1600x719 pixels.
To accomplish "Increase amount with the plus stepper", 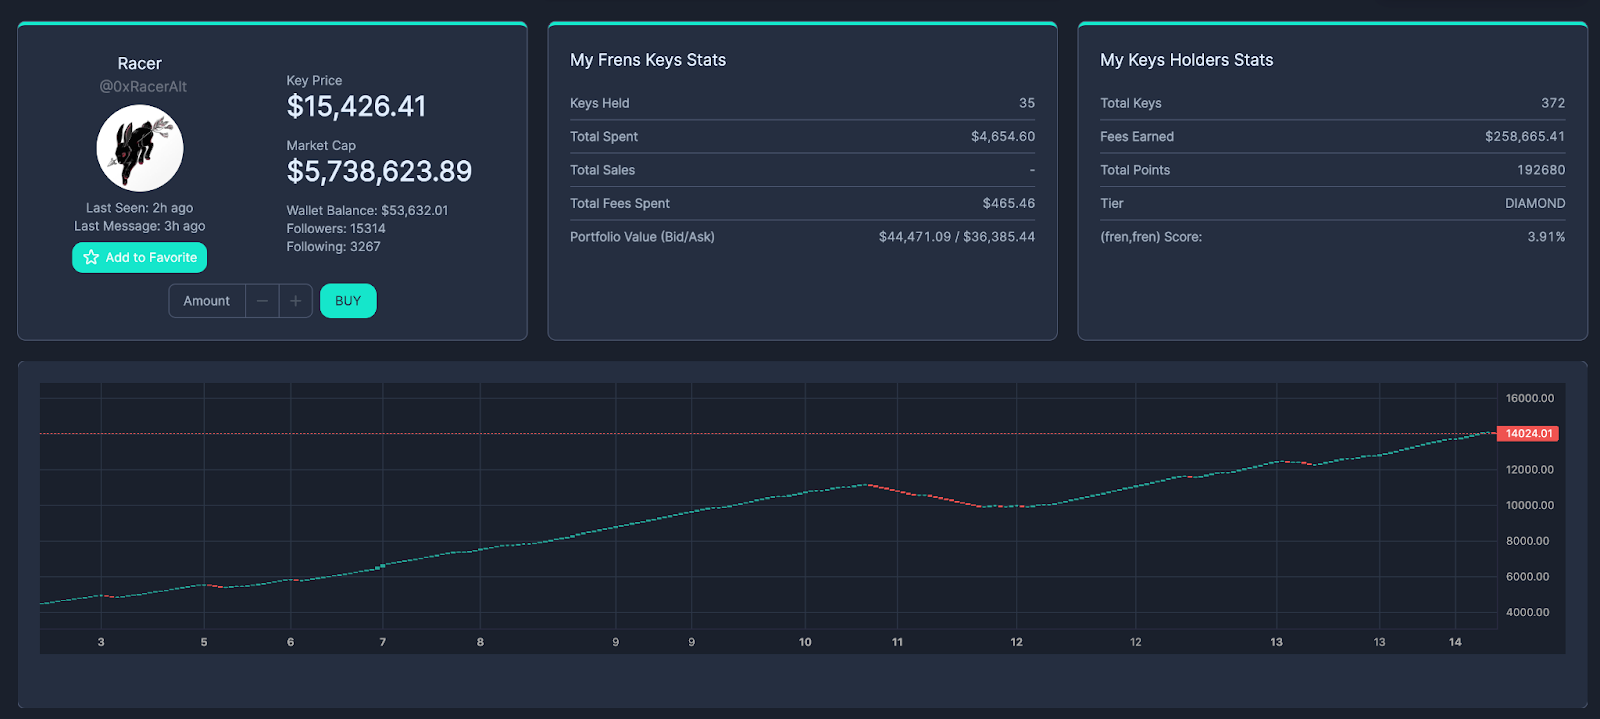I will tap(296, 301).
